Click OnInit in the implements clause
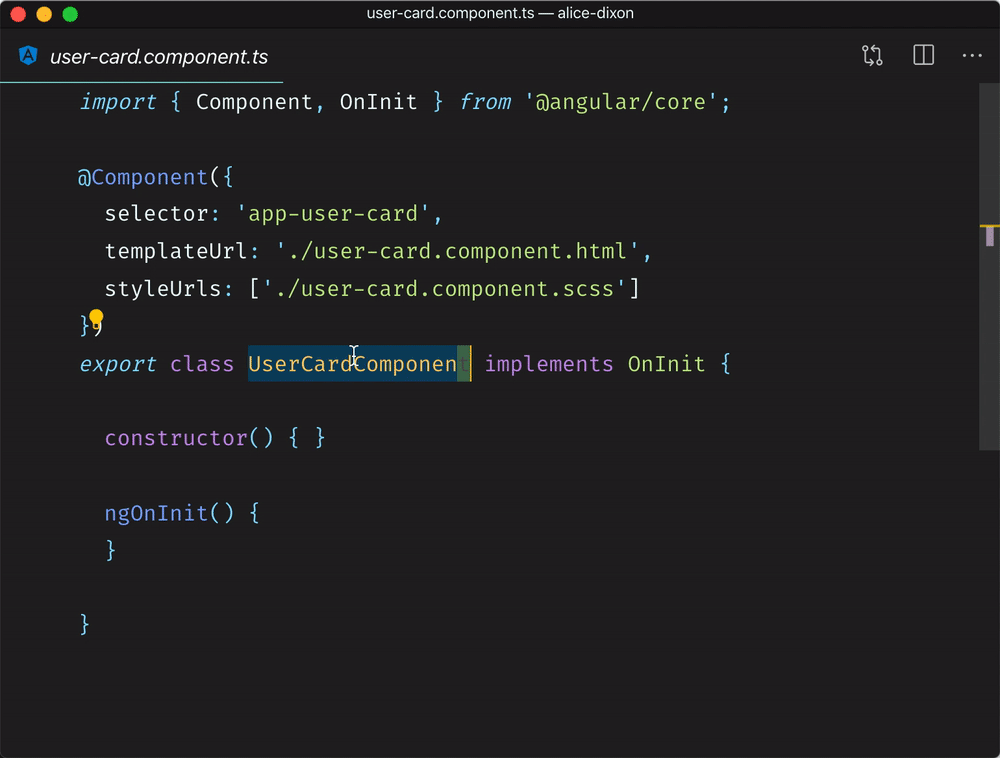Viewport: 1000px width, 758px height. coord(666,364)
